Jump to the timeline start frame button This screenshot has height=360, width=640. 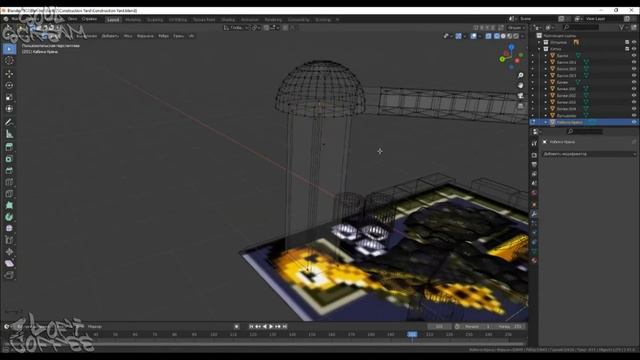click(251, 327)
